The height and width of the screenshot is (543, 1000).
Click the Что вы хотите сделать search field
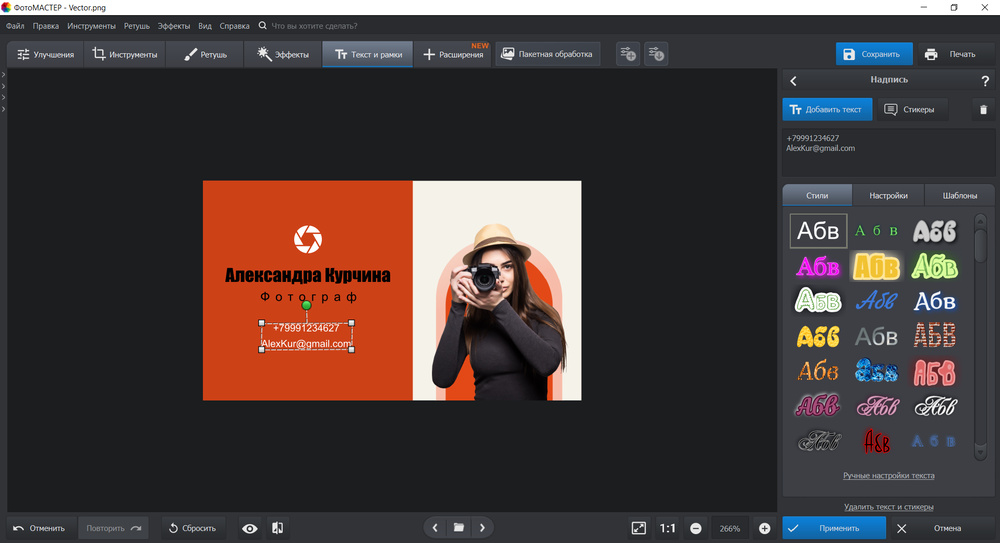(314, 26)
